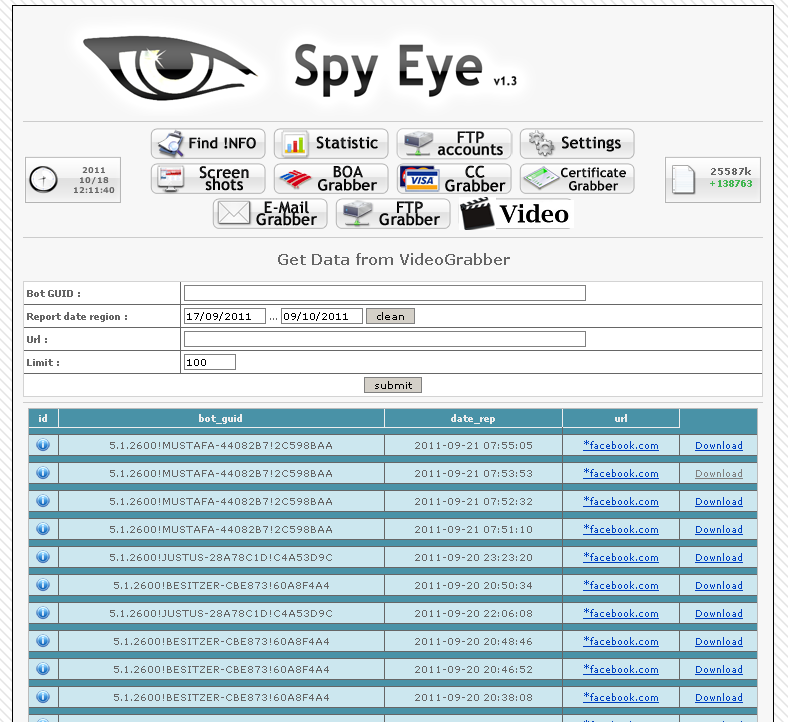Click the start date field 17/09/2011
Screen dimensions: 788x722
225,317
